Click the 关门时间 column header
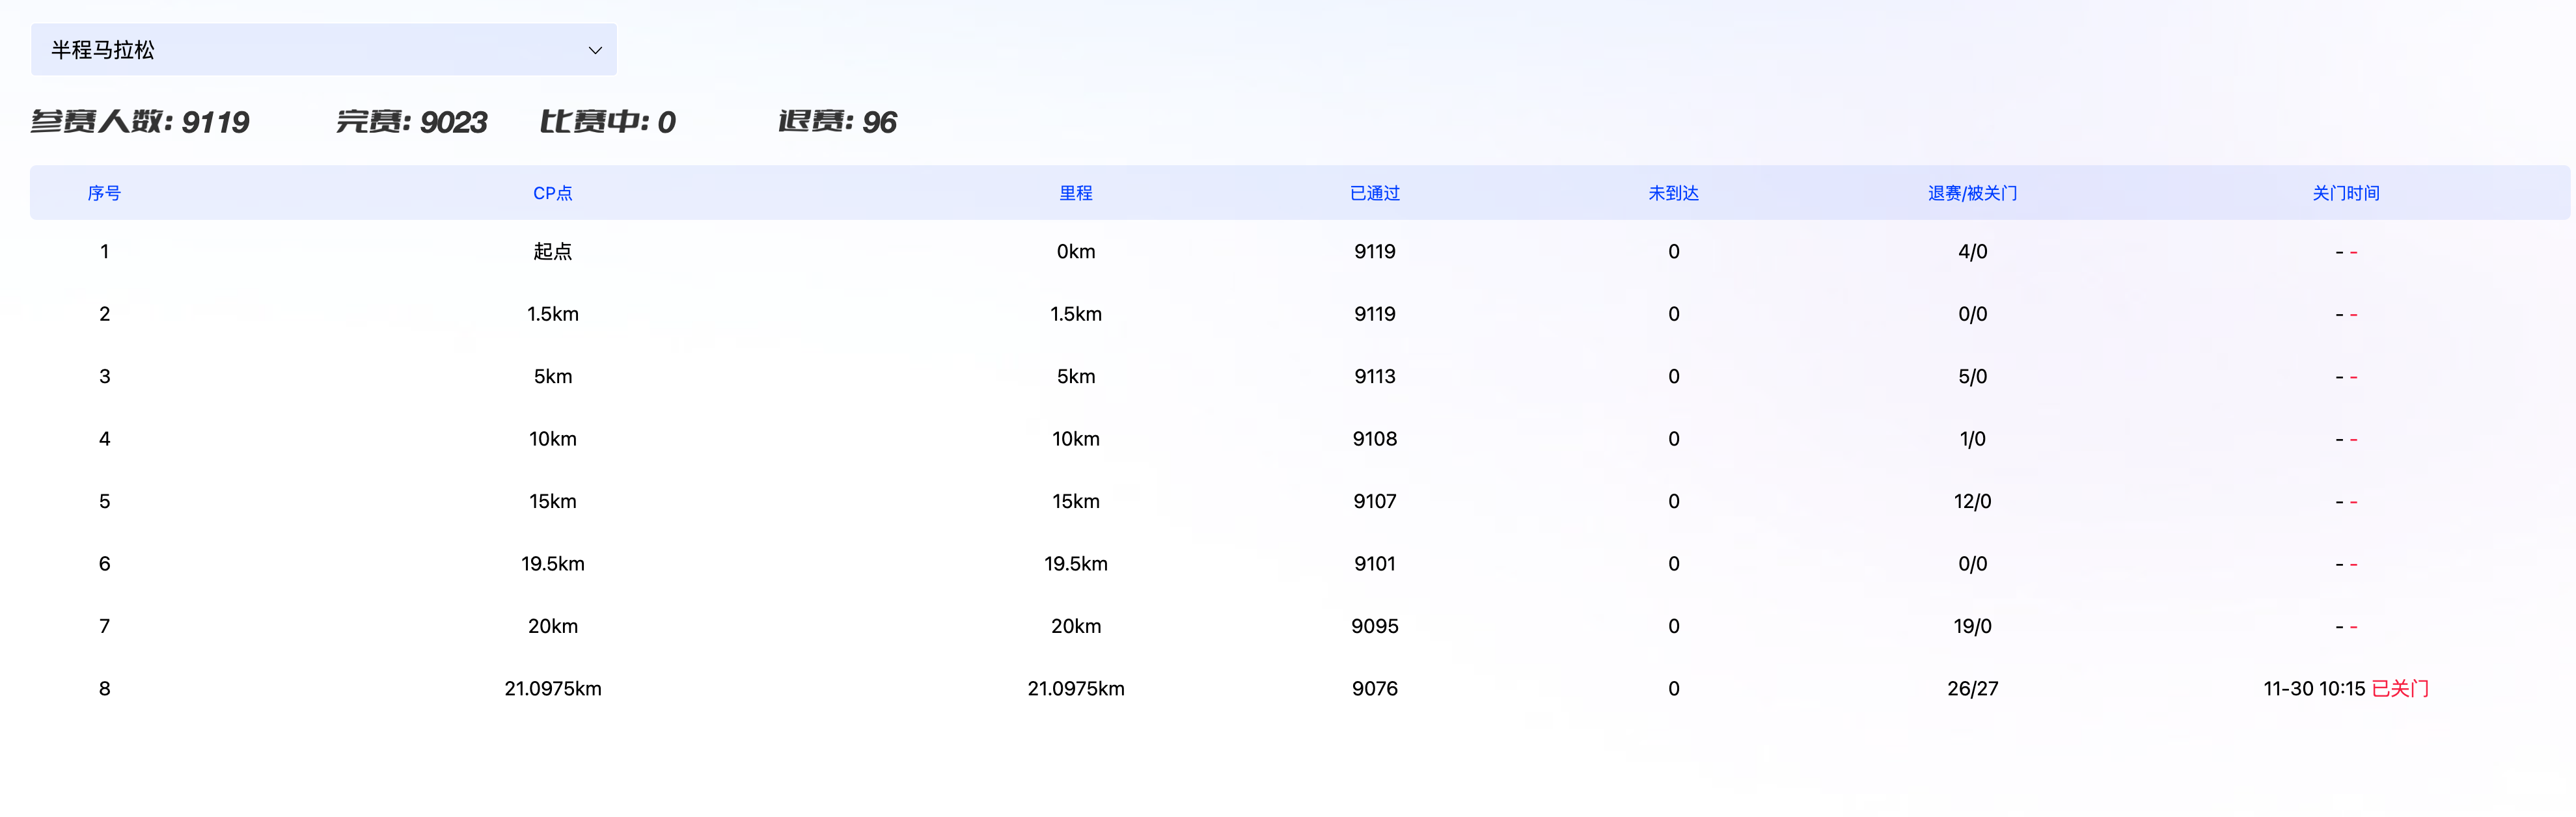 click(2345, 193)
